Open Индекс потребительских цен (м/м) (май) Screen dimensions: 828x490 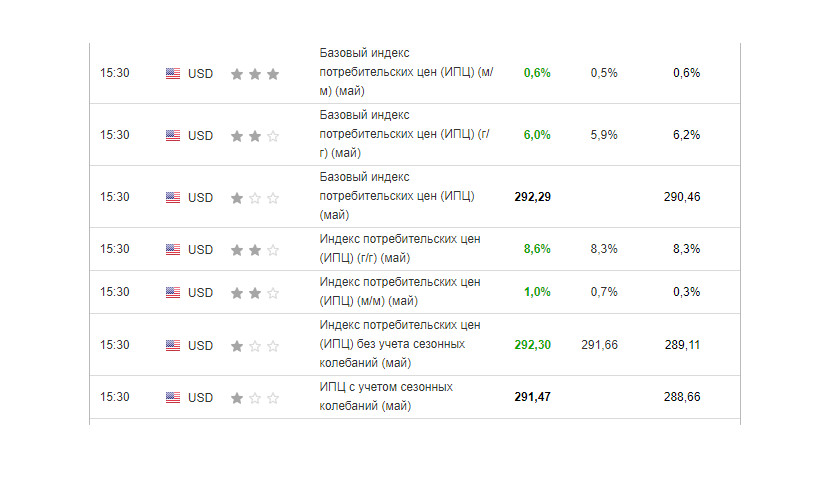click(400, 291)
